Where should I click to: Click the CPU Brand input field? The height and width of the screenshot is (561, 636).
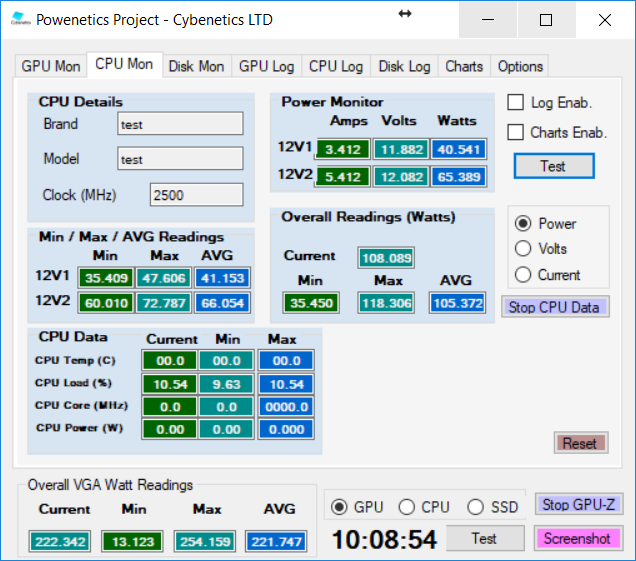[180, 124]
